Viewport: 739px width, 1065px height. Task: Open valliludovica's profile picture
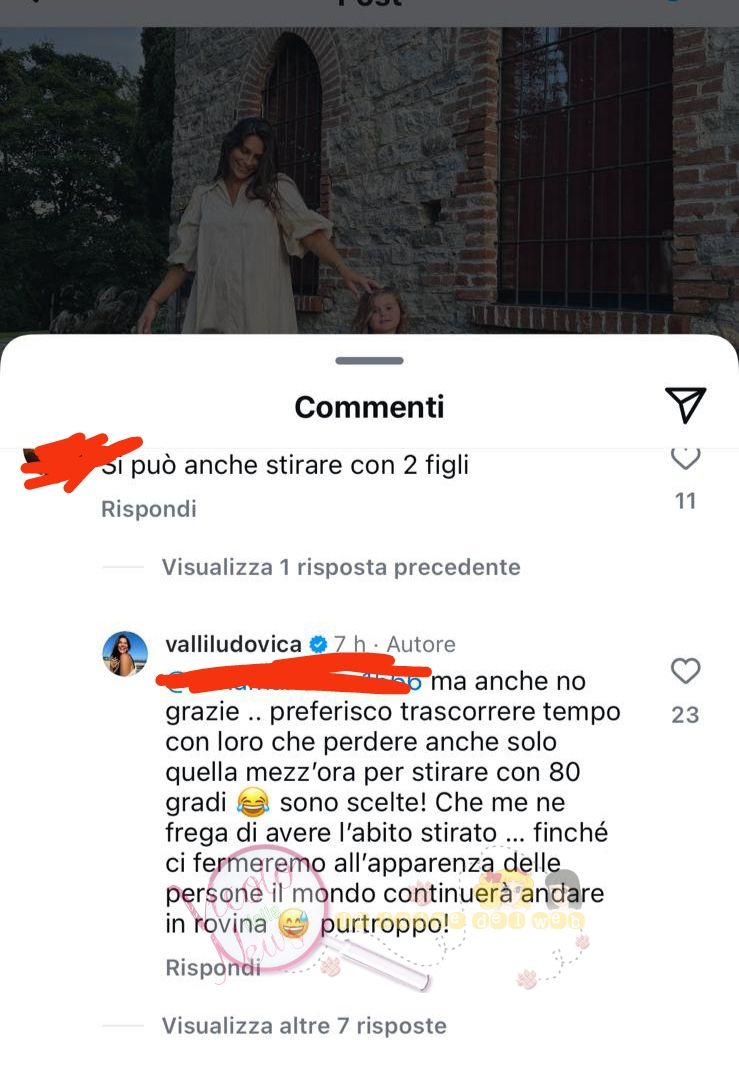[125, 654]
